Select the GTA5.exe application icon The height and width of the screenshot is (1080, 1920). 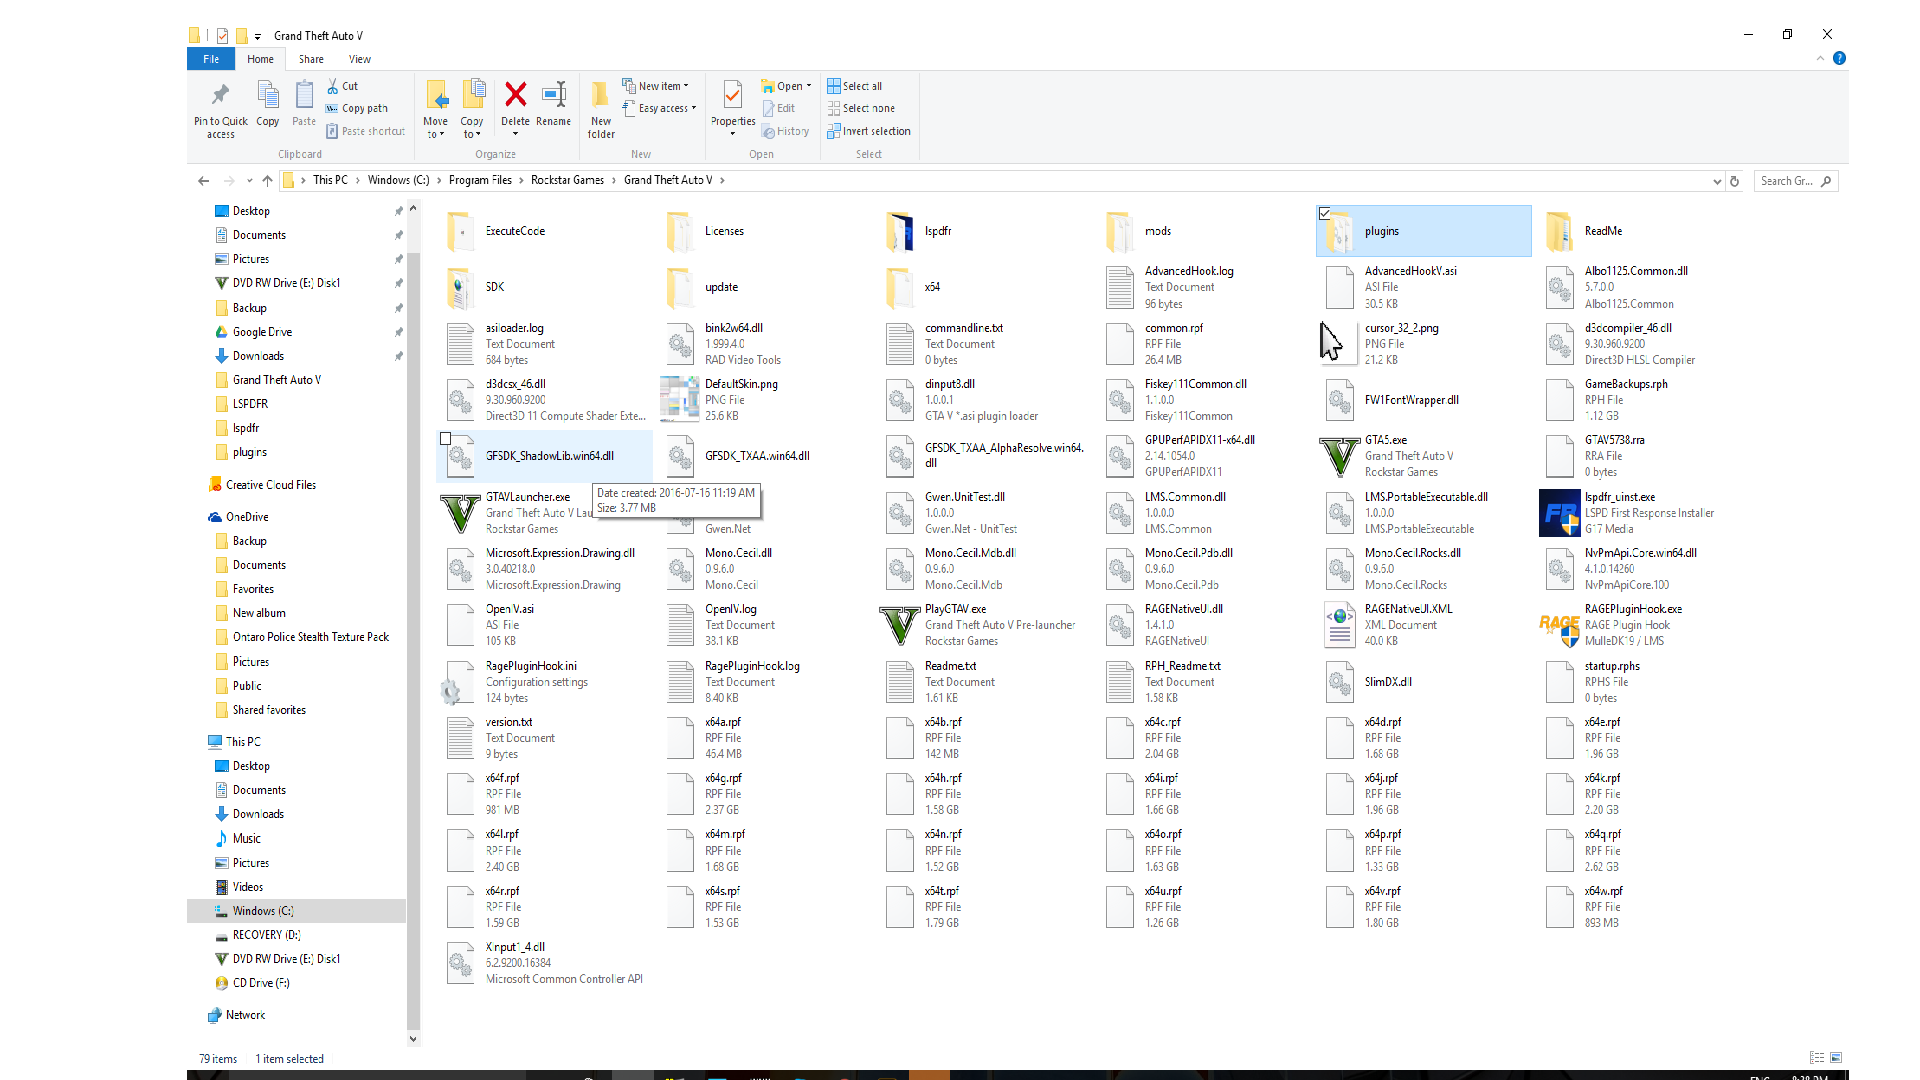point(1339,456)
